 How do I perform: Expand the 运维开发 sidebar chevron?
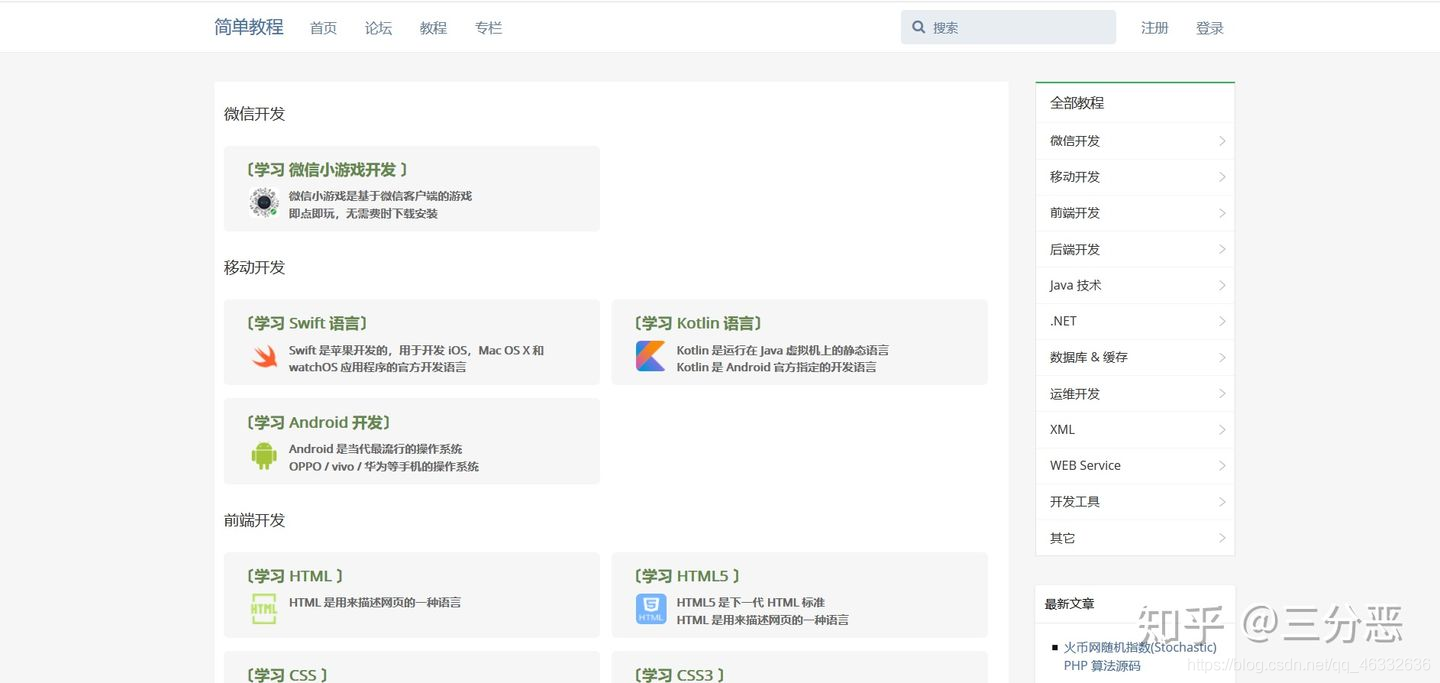tap(1222, 394)
